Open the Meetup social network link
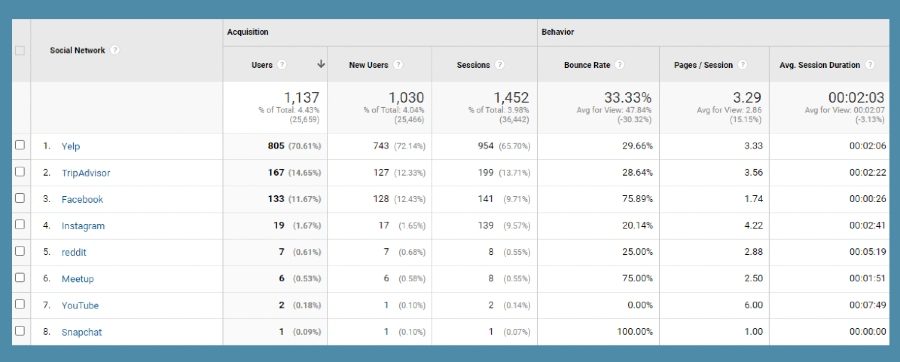Image resolution: width=900 pixels, height=362 pixels. [77, 279]
